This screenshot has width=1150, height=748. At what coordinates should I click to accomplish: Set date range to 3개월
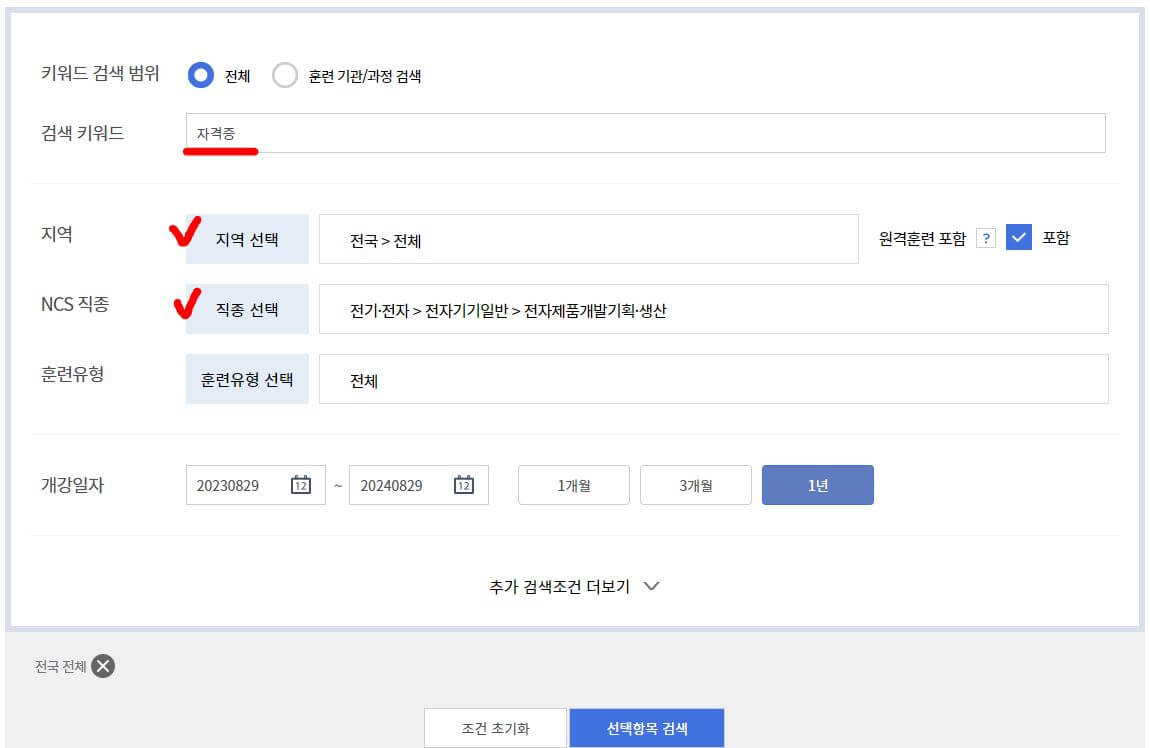(x=695, y=484)
